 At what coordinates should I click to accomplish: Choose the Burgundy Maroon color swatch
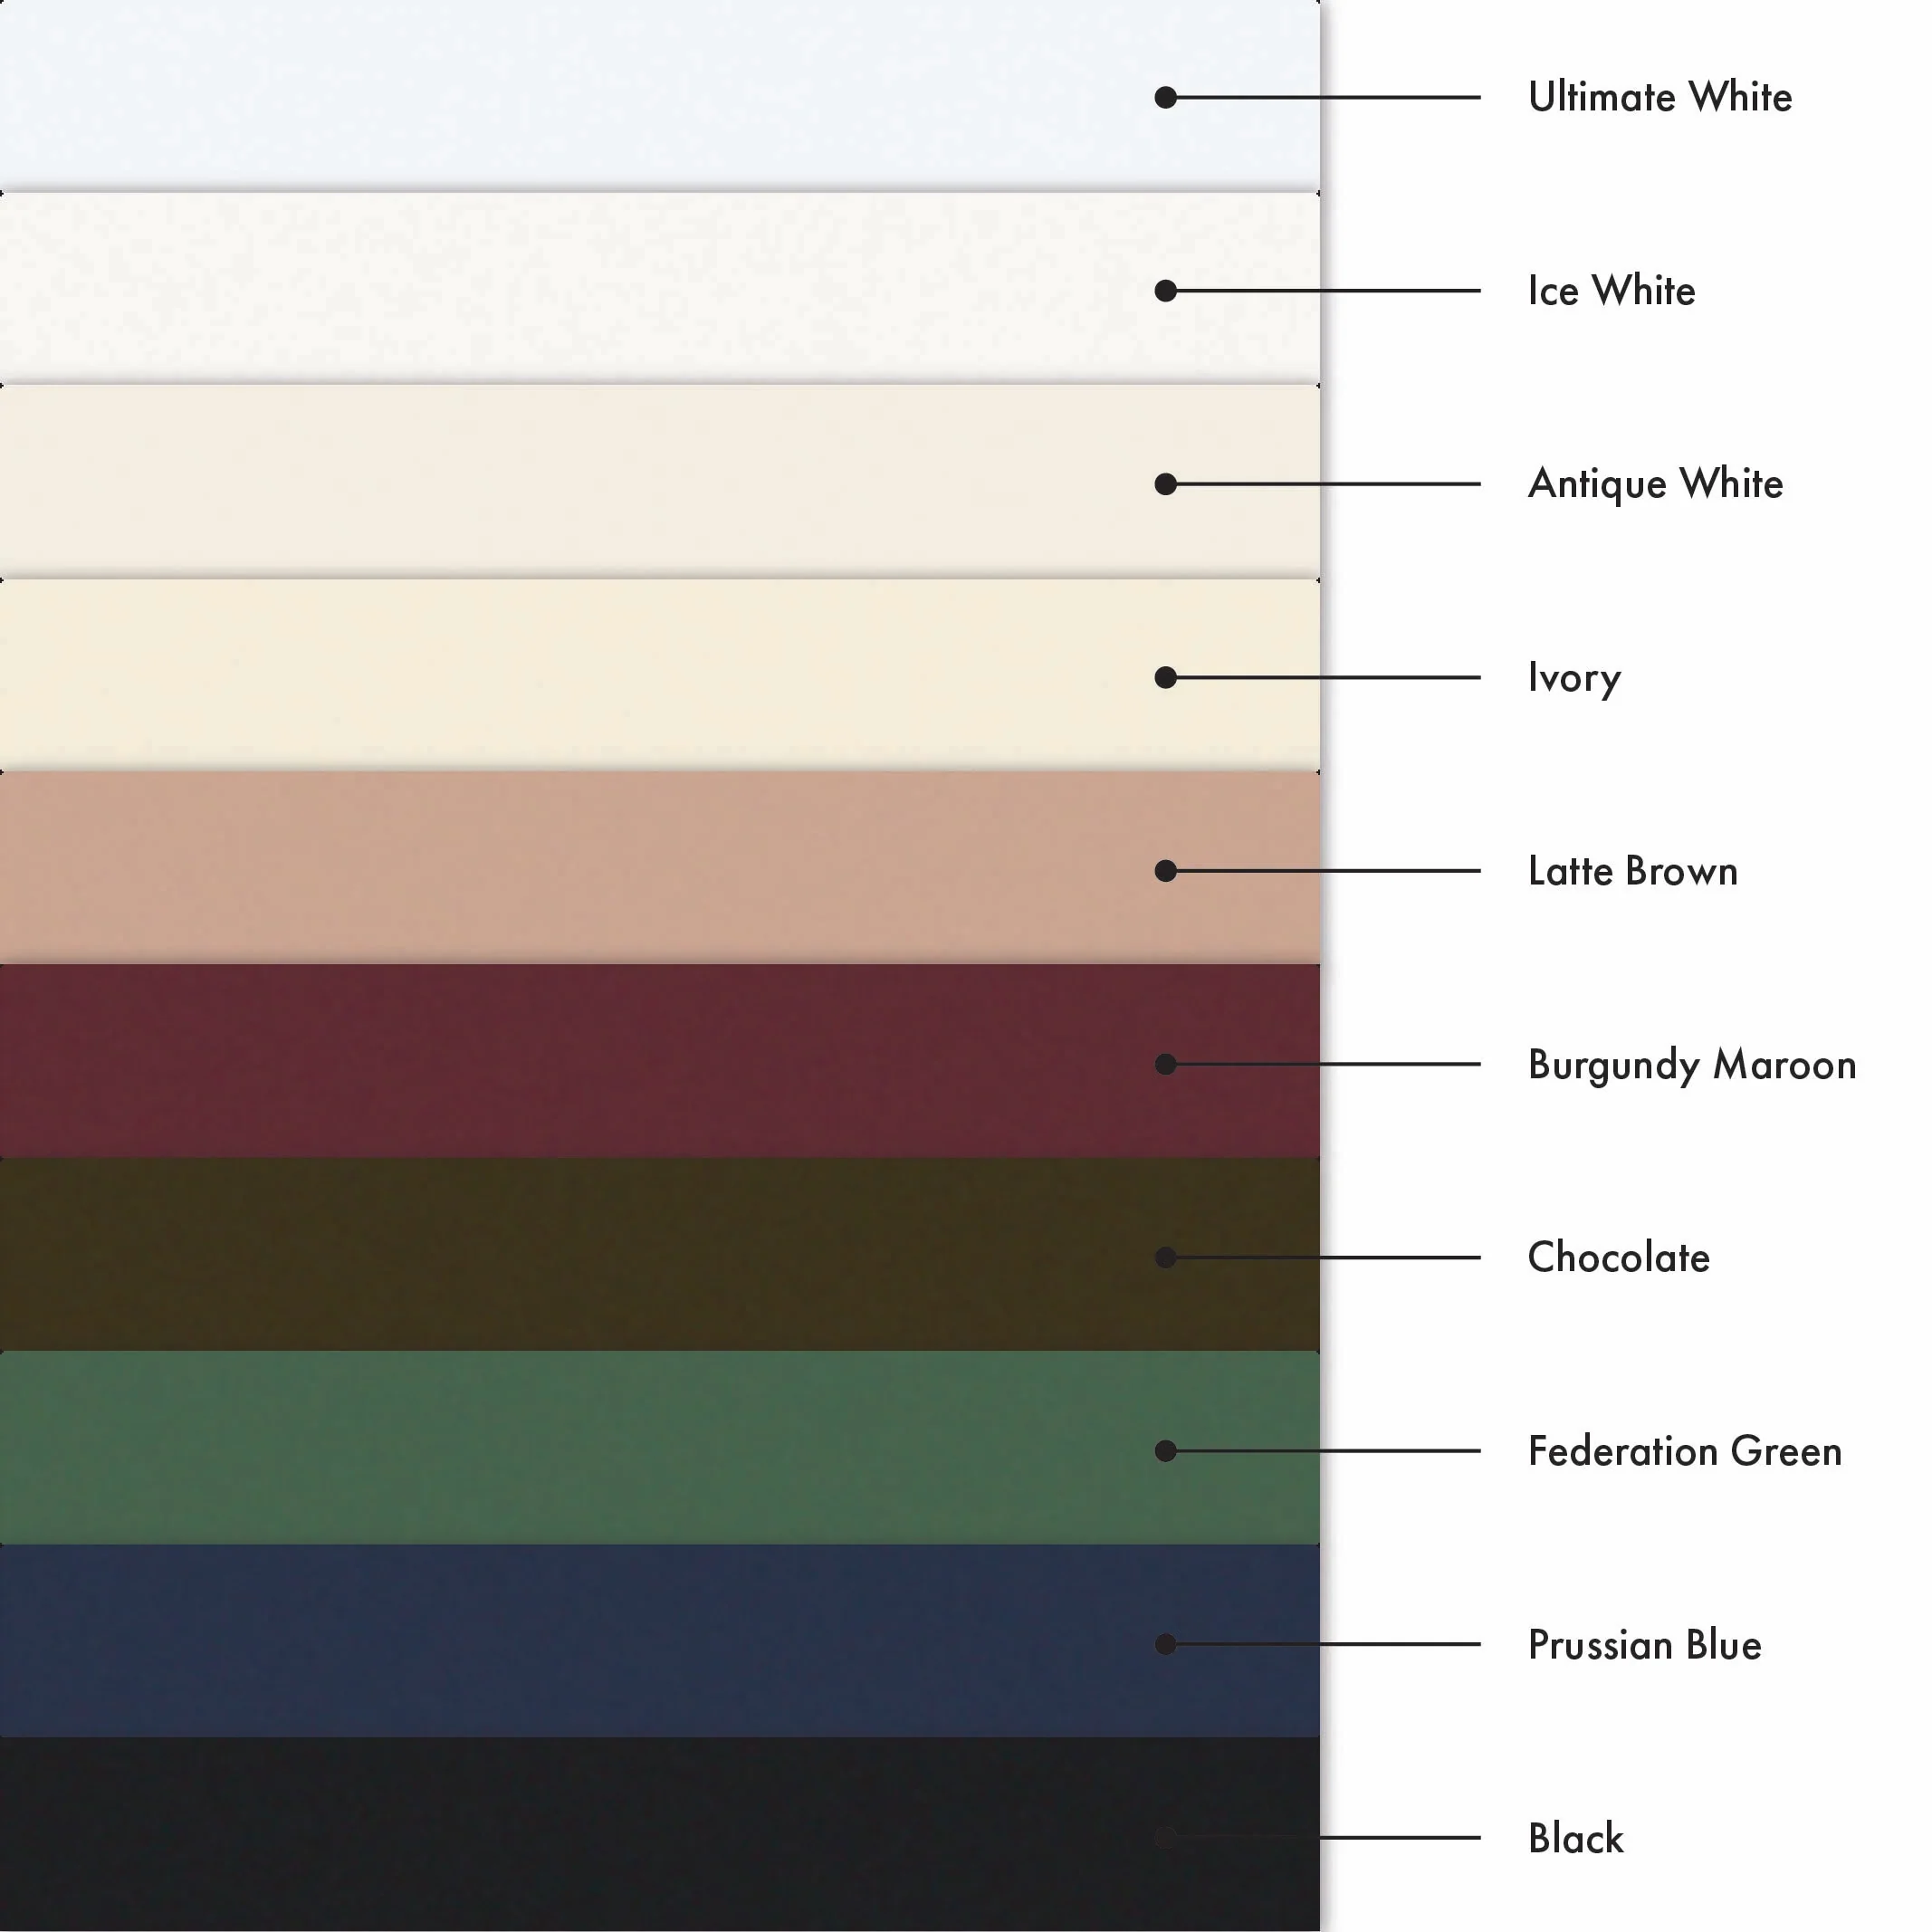660,1061
